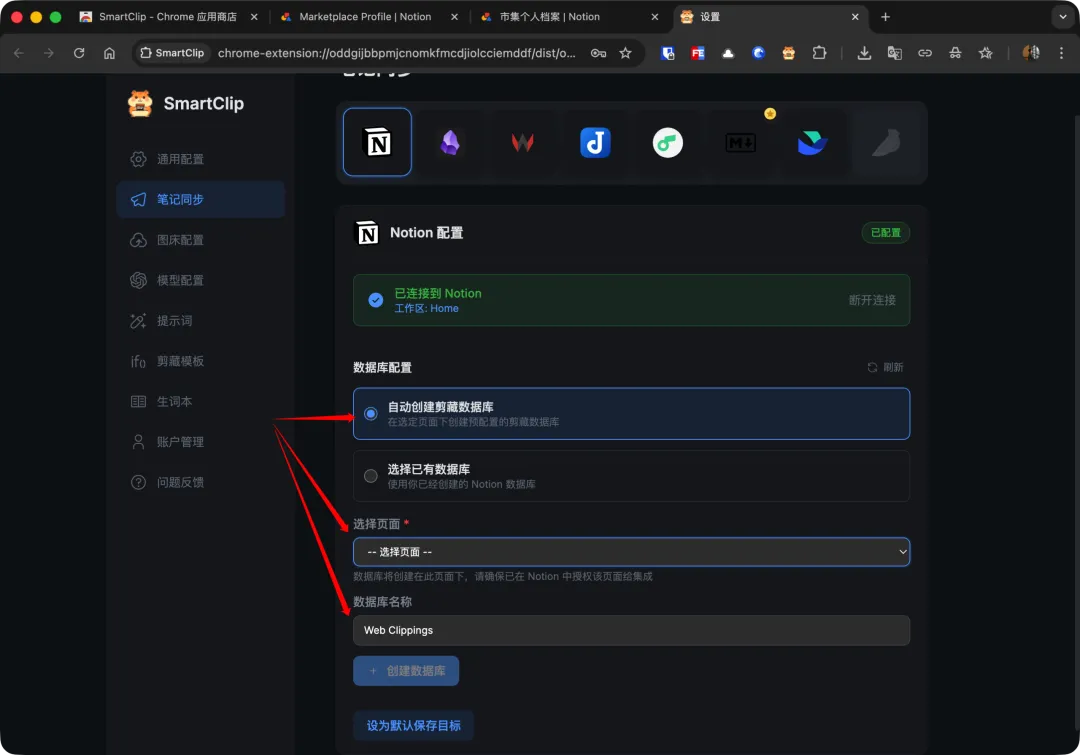Click the star-plus toolbar icon
1080x755 pixels.
(x=986, y=53)
